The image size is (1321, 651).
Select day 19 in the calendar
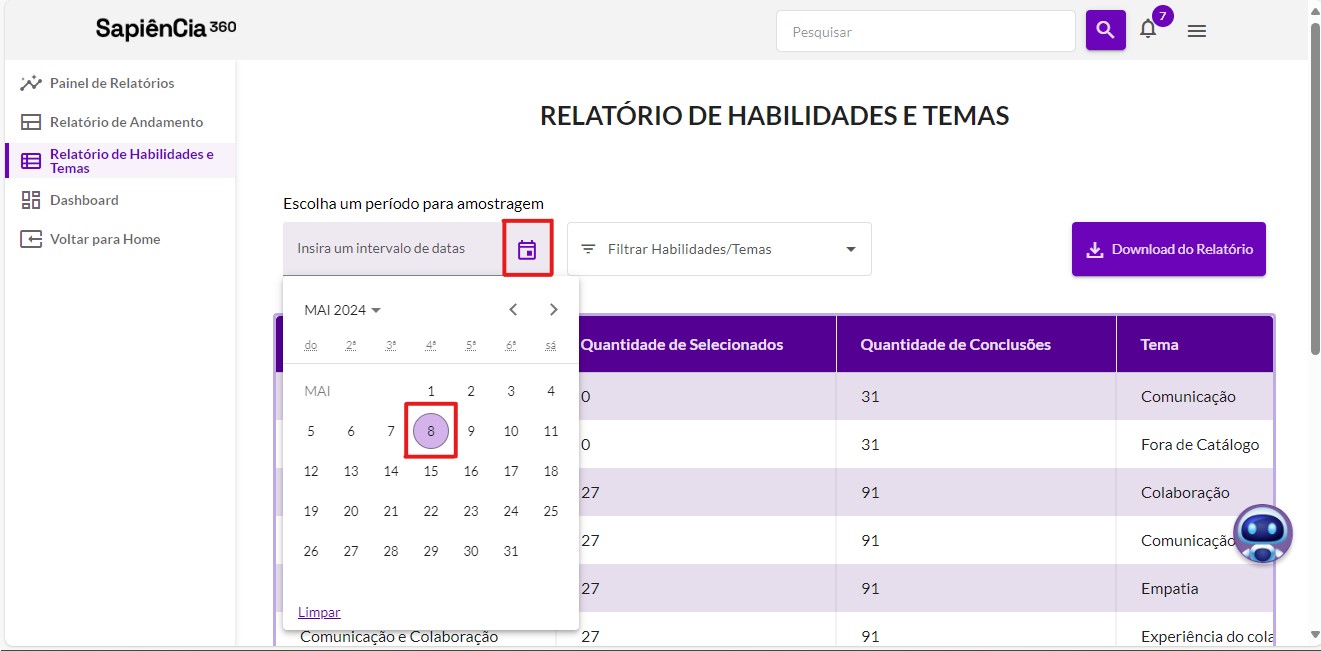point(311,511)
